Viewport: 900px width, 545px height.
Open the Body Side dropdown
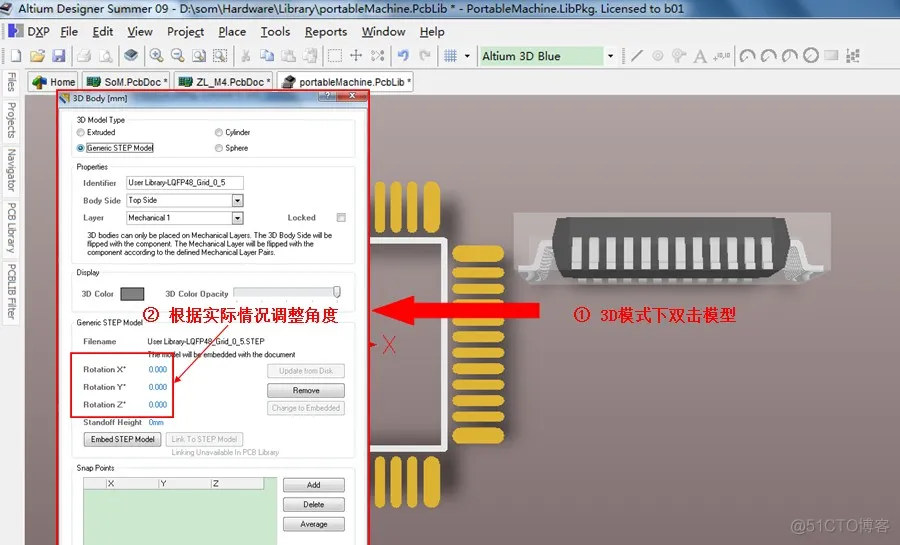[x=238, y=200]
